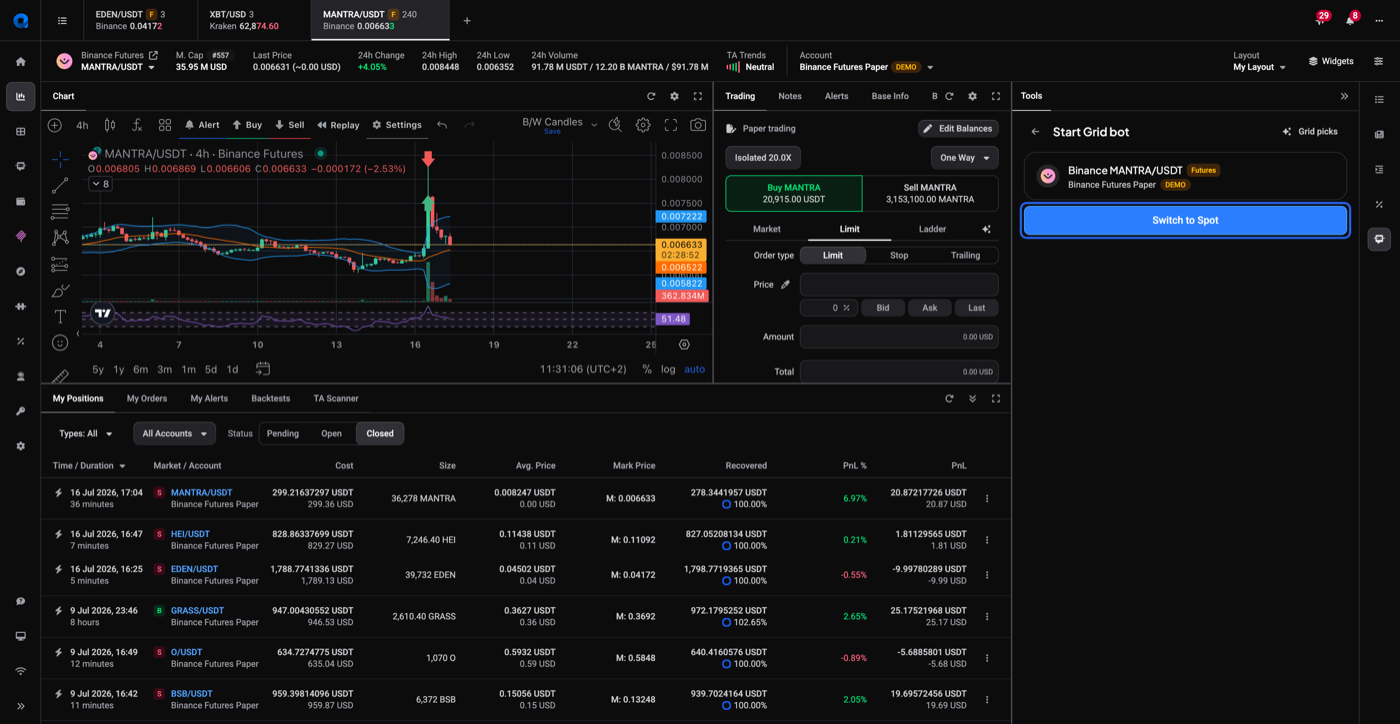Screen dimensions: 1400x724
Task: Use price picker eyedropper icon
Action: (x=785, y=284)
